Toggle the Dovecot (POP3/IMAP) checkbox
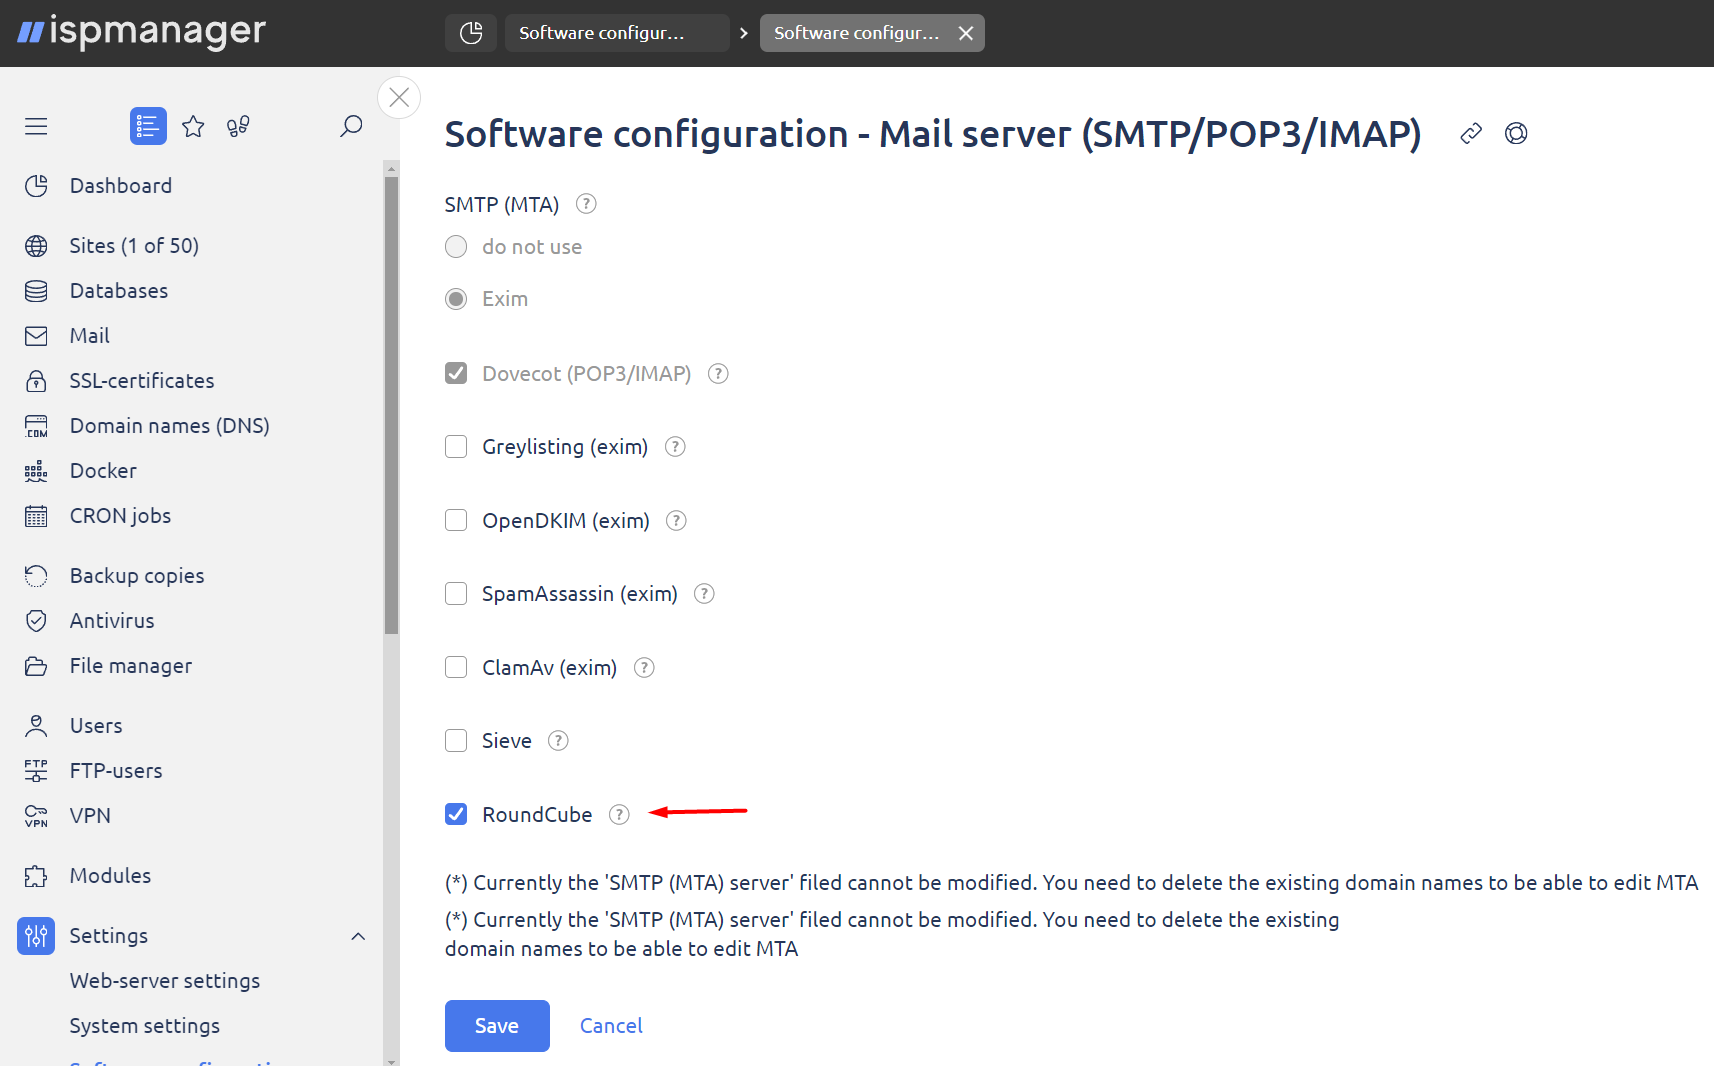Image resolution: width=1714 pixels, height=1066 pixels. pyautogui.click(x=456, y=373)
